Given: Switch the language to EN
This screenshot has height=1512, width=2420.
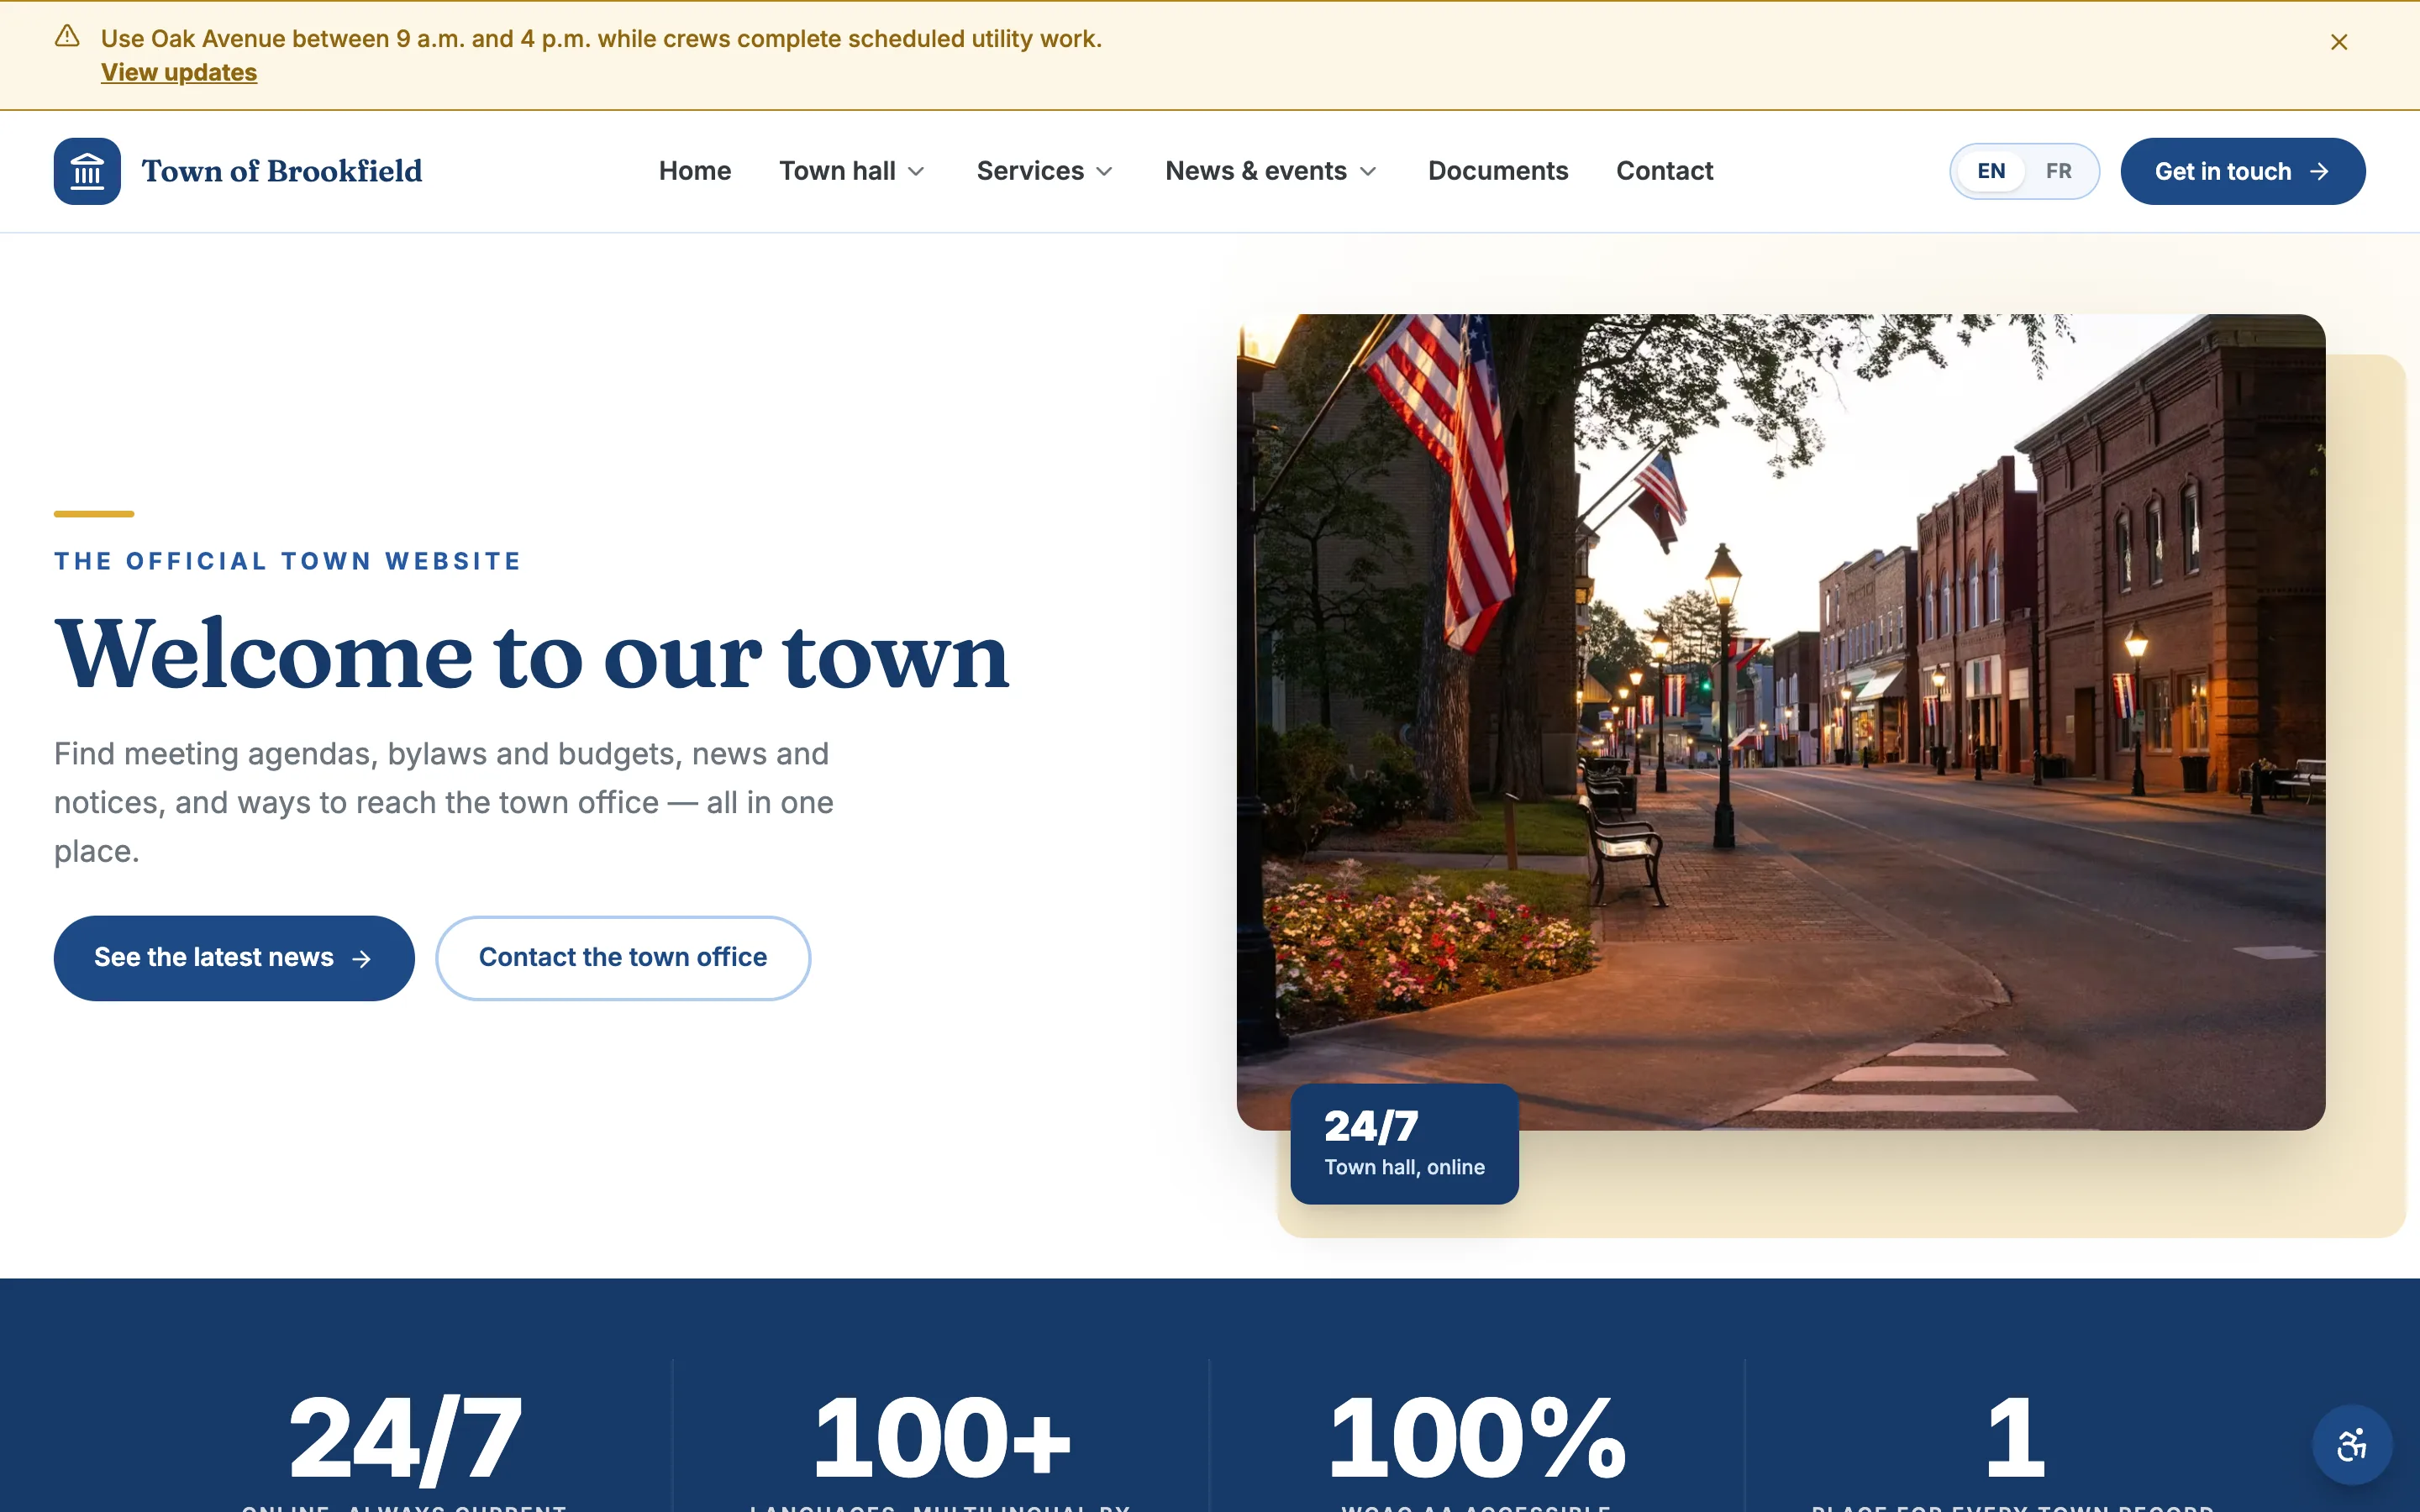Looking at the screenshot, I should (x=1991, y=171).
